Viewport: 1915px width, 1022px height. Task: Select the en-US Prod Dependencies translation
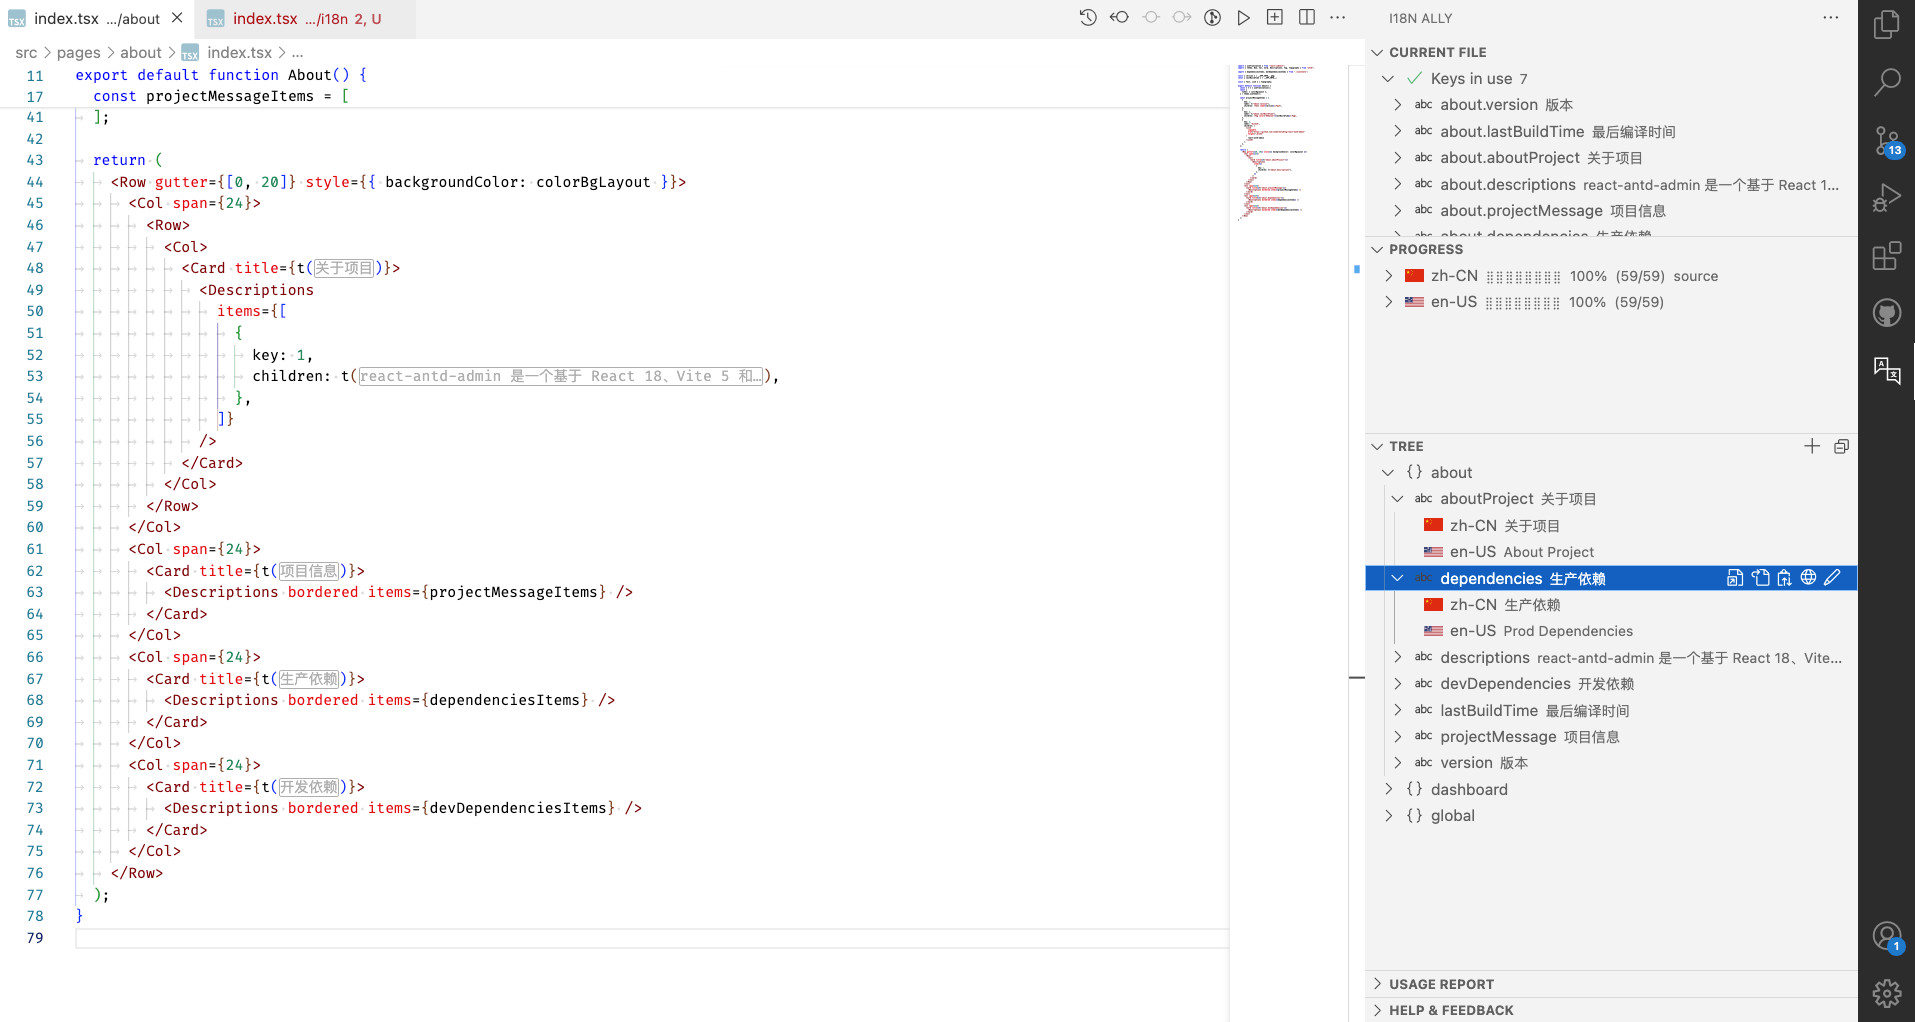(1540, 631)
